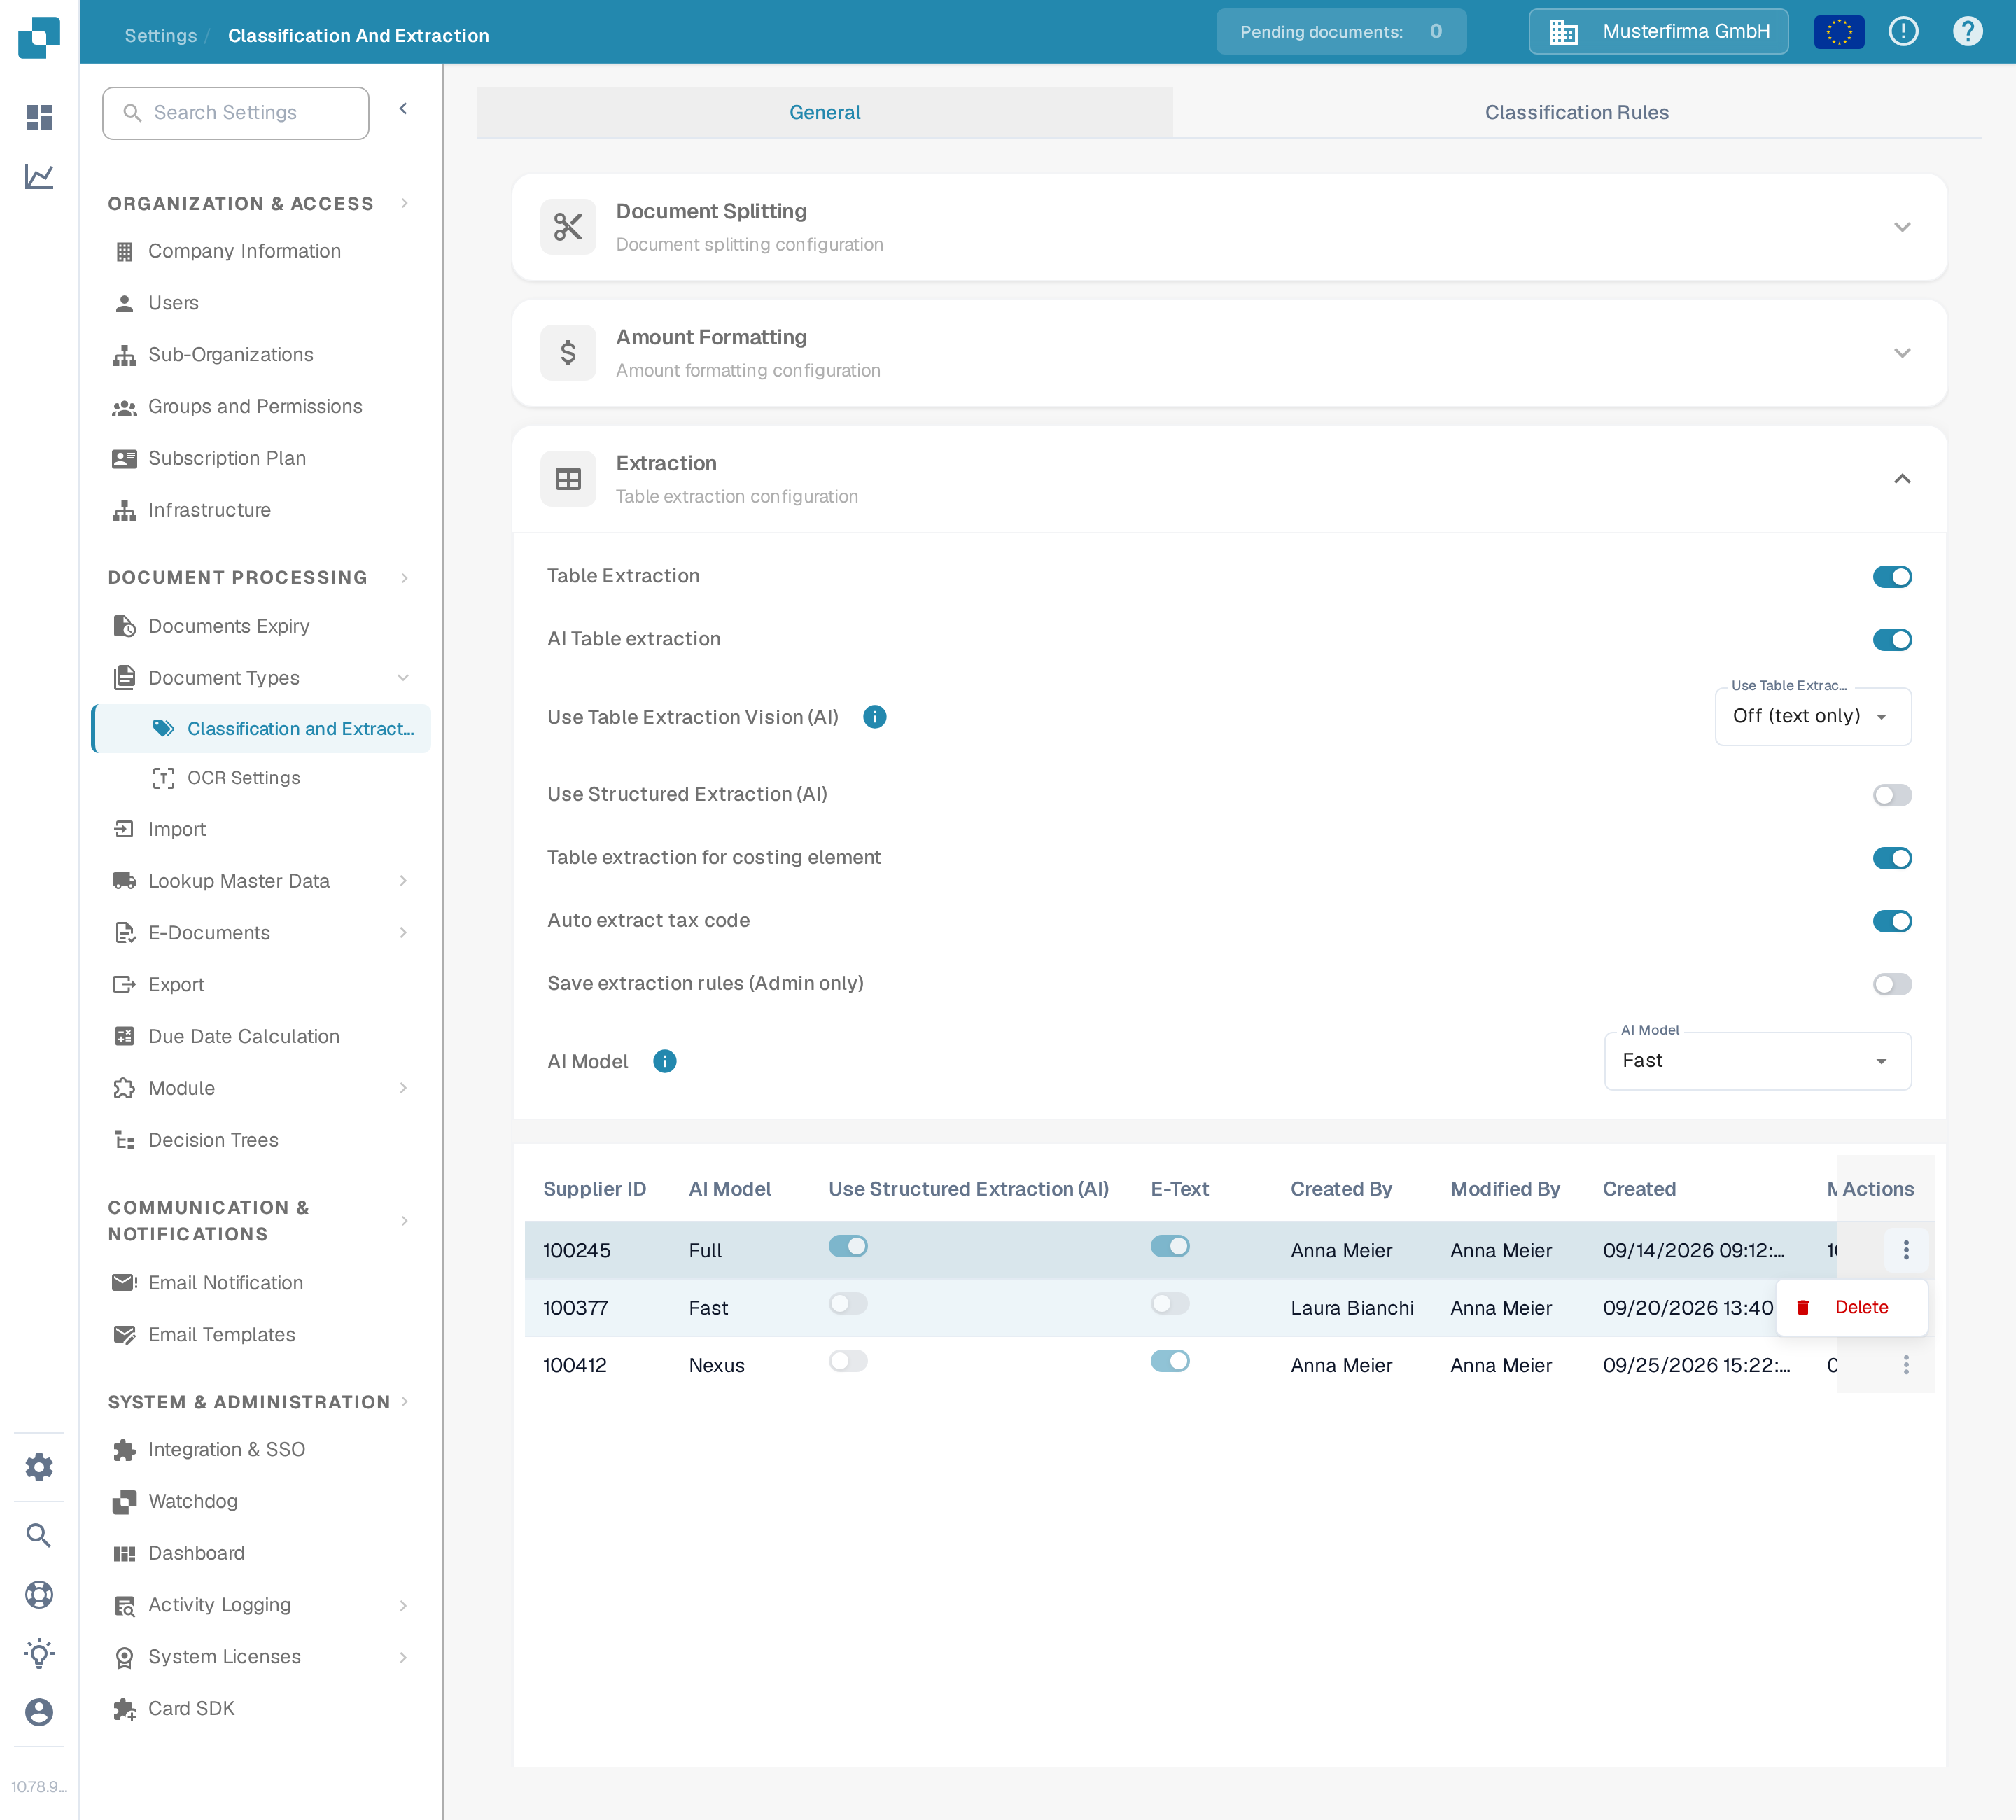Choose Delete from the row context menu

(1851, 1307)
